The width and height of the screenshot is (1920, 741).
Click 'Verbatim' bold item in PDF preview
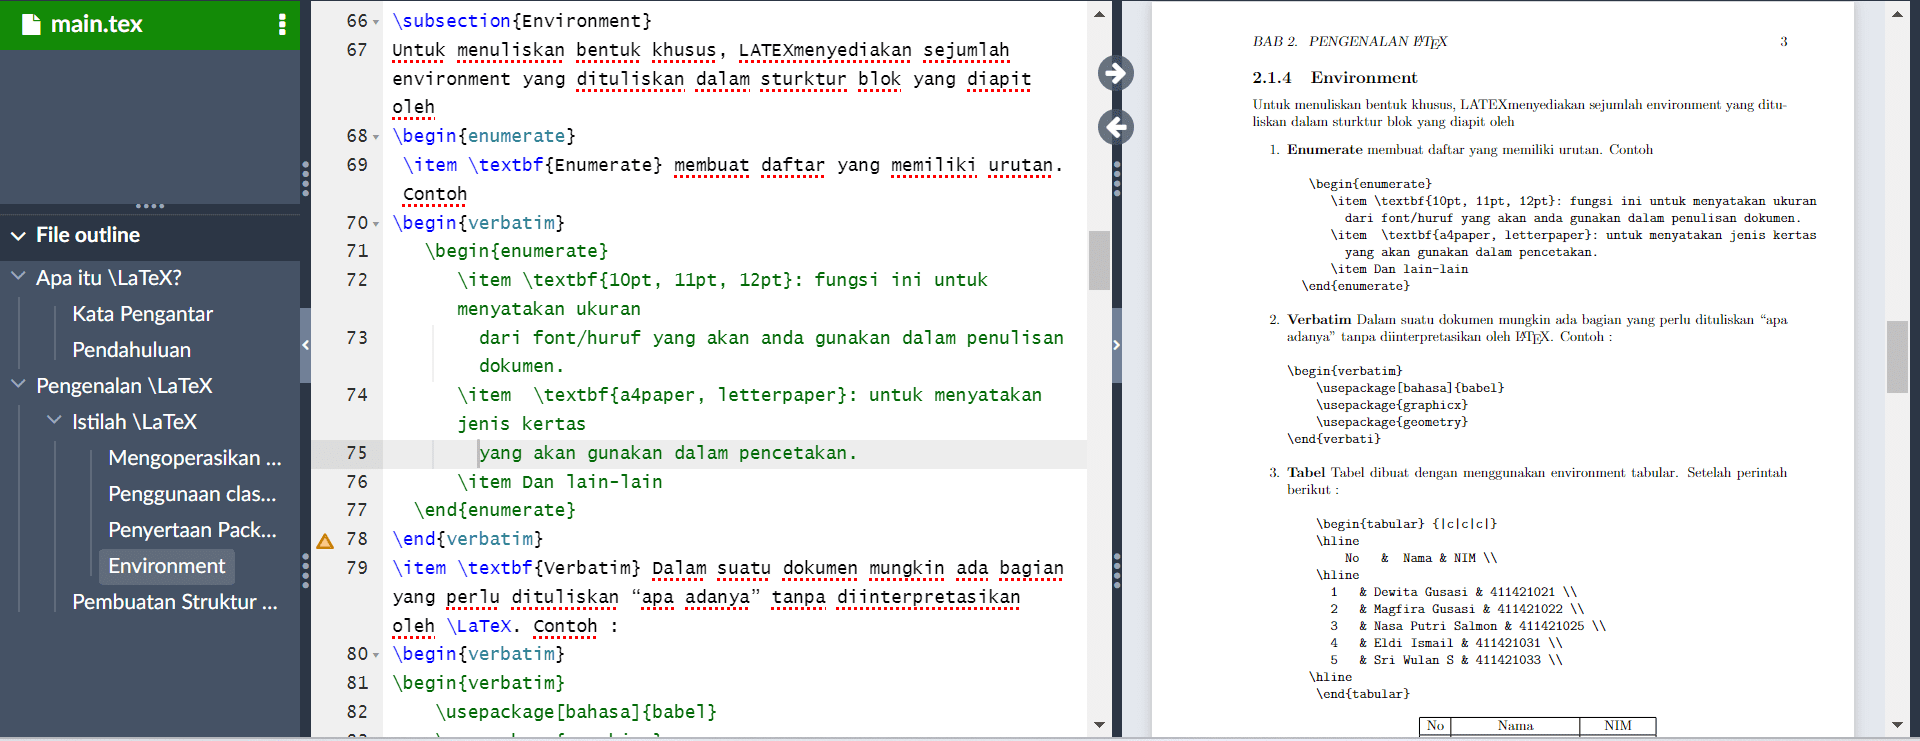pos(1319,320)
